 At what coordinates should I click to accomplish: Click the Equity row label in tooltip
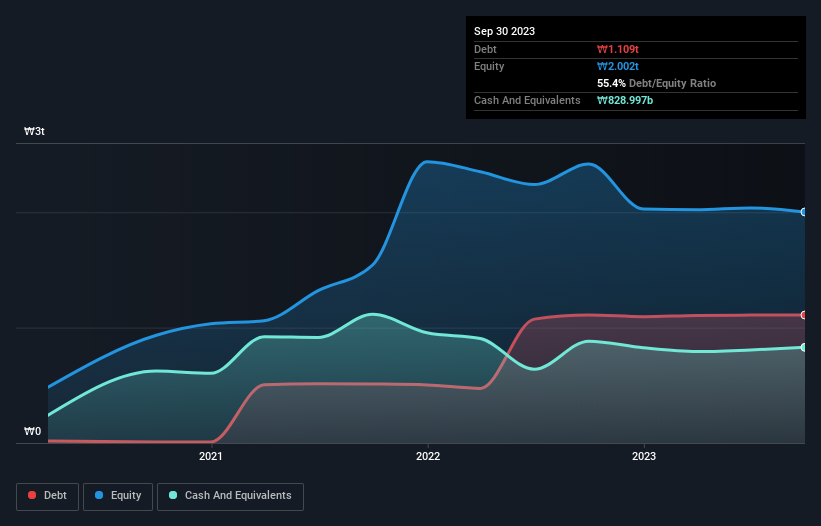489,66
